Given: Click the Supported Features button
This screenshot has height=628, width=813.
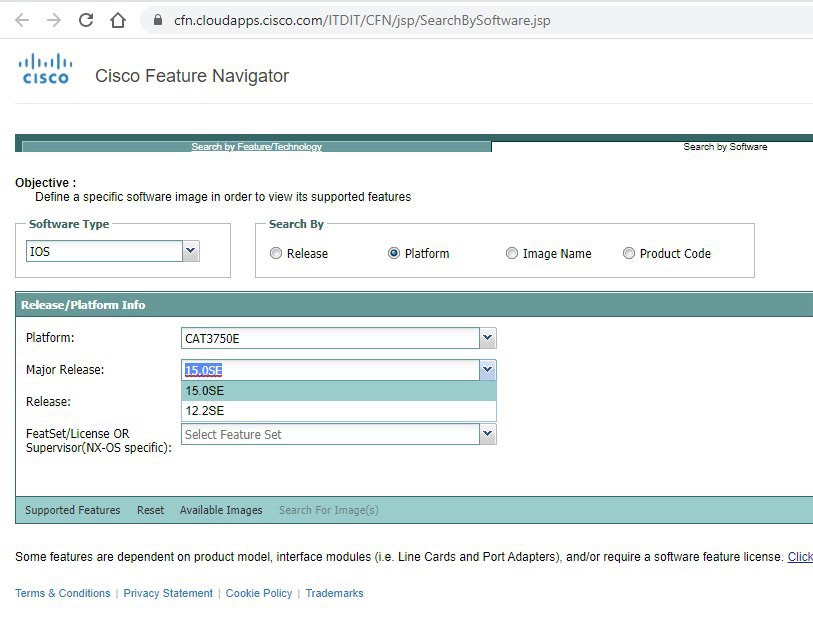Looking at the screenshot, I should (x=73, y=510).
